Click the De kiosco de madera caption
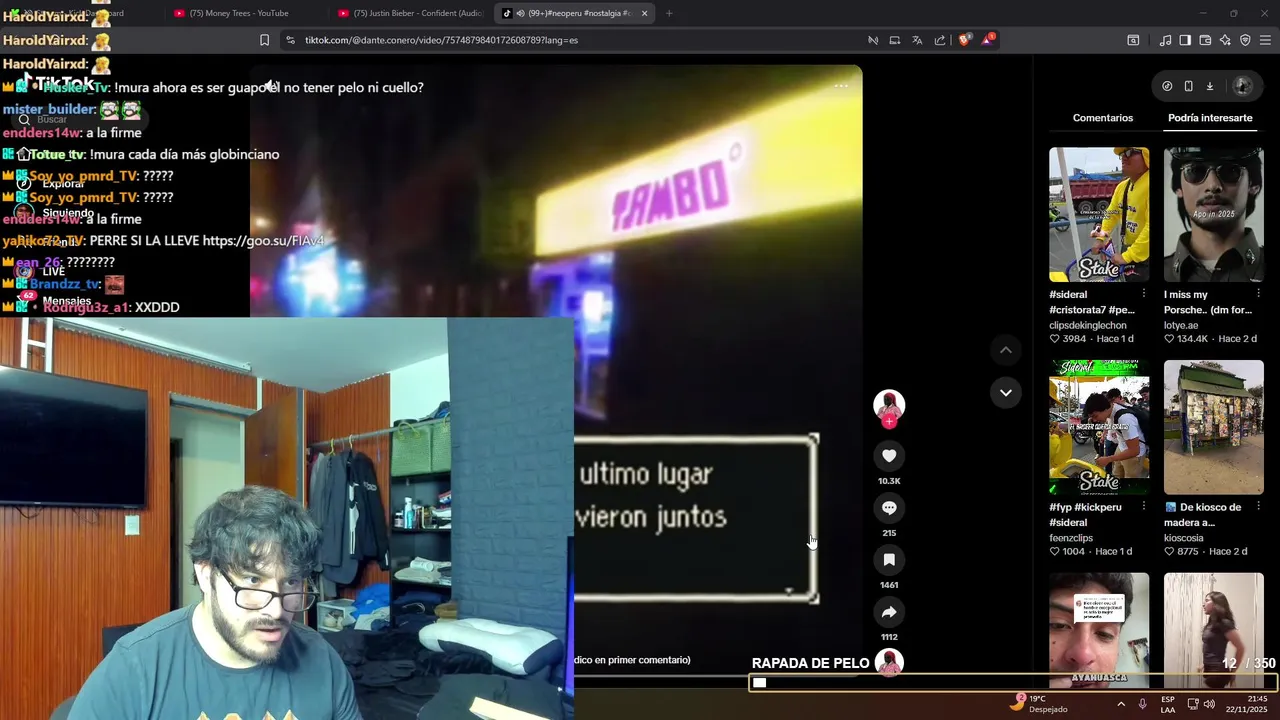1280x720 pixels. tap(1203, 514)
